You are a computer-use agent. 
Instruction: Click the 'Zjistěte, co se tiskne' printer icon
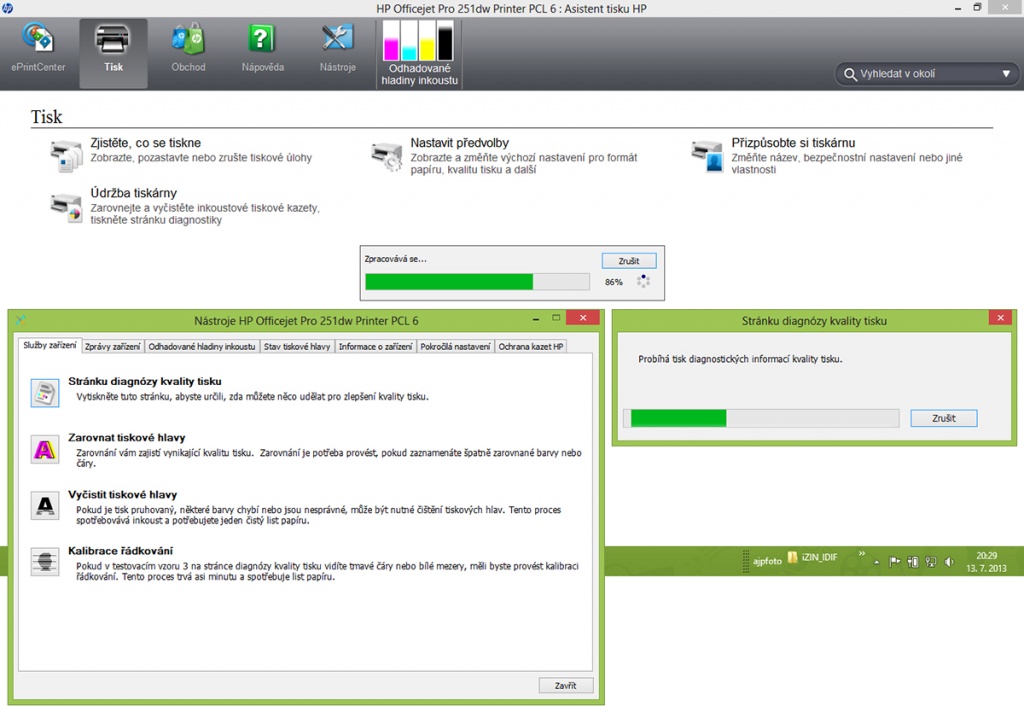click(66, 155)
